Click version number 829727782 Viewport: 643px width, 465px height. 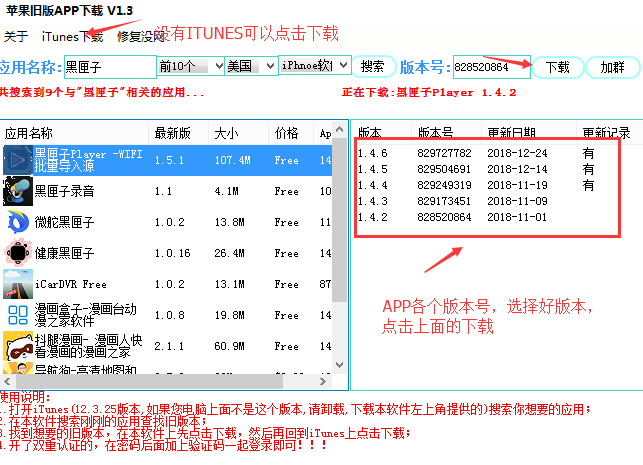pos(444,153)
